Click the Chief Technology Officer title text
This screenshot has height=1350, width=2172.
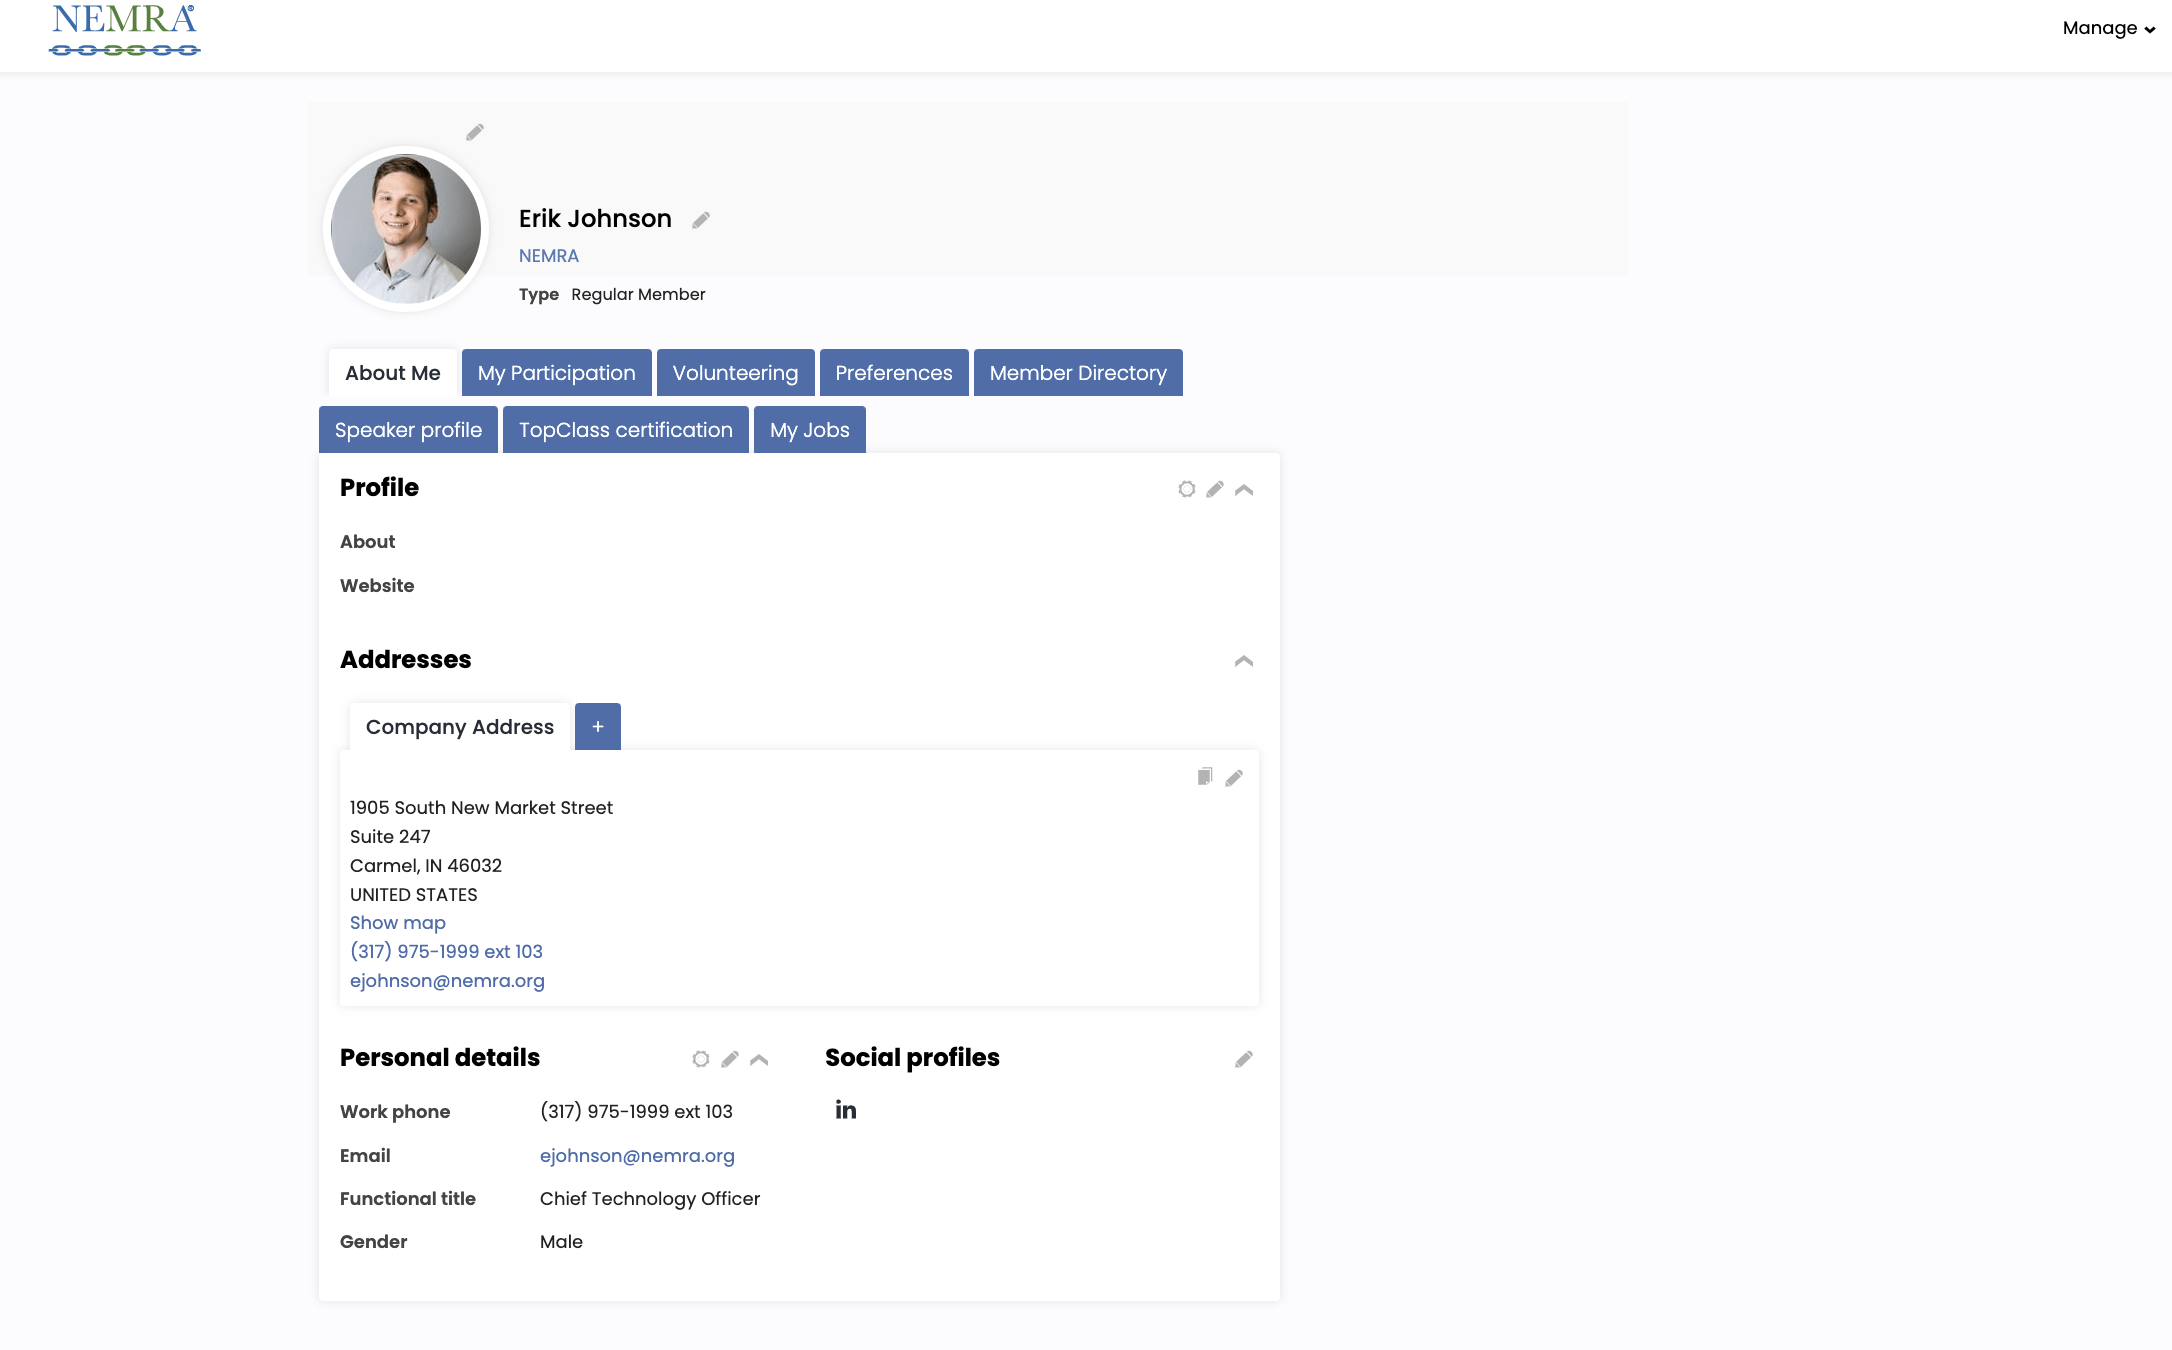pos(650,1199)
